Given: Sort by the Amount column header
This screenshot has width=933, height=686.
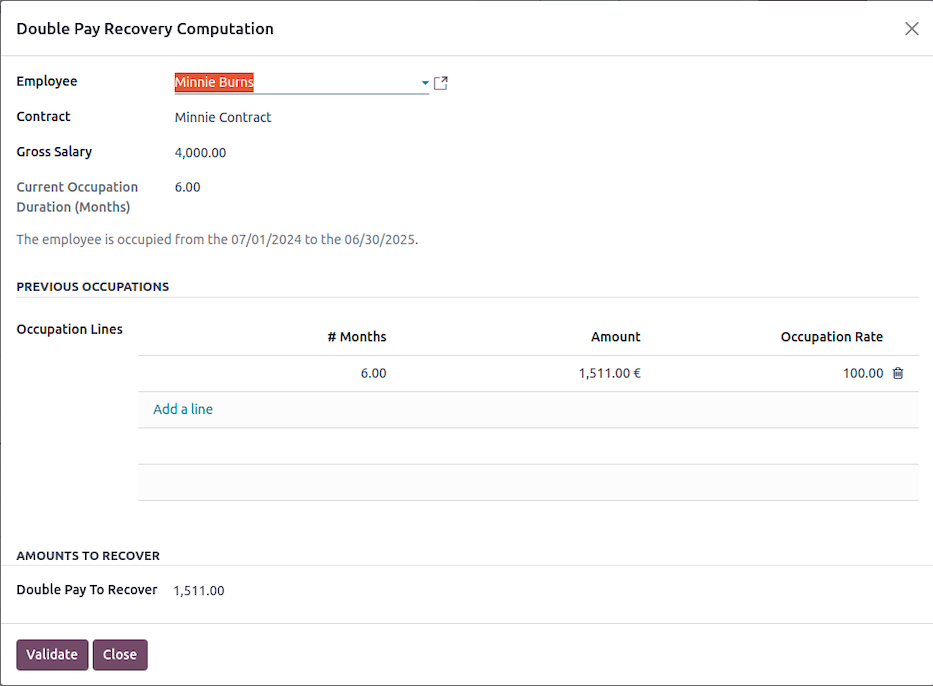Looking at the screenshot, I should (x=615, y=337).
